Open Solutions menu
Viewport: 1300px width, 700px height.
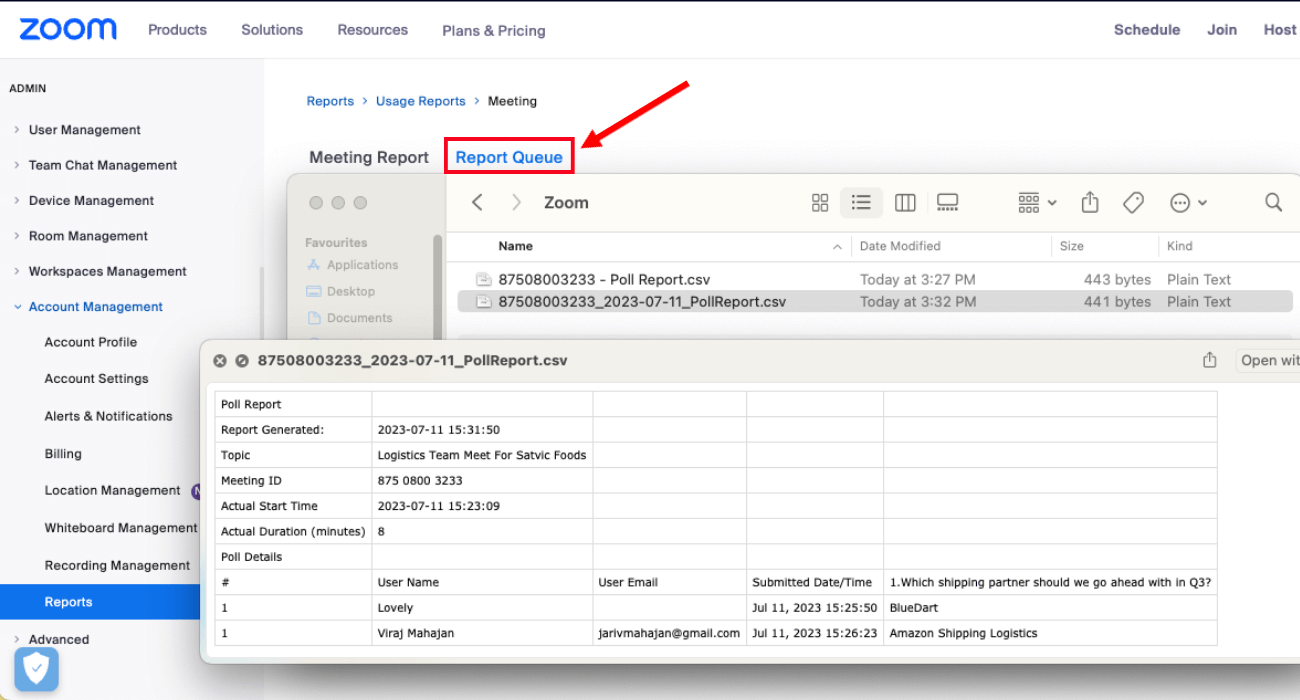tap(272, 30)
